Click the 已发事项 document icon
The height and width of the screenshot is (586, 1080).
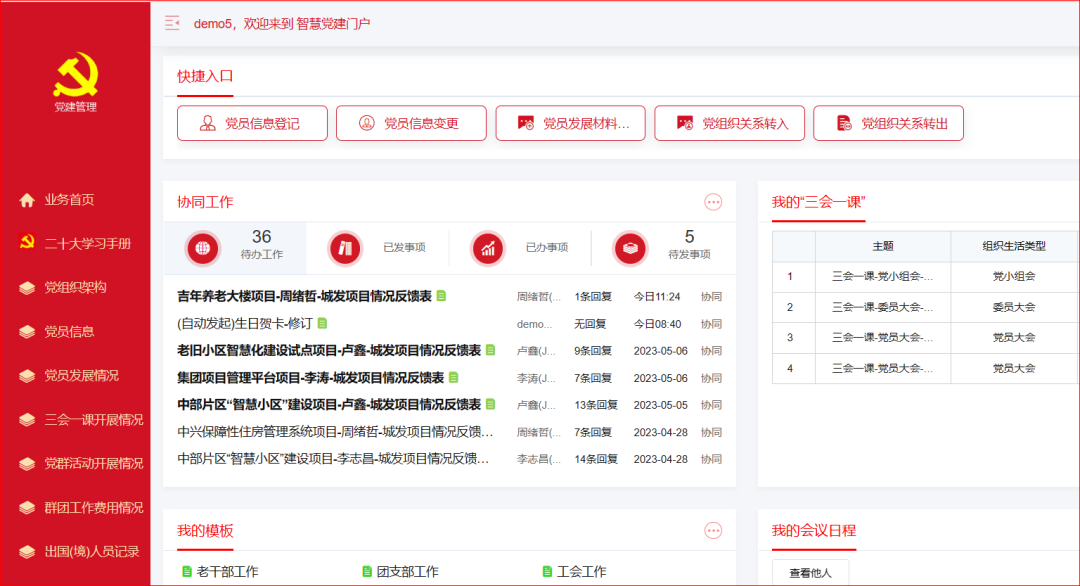[x=345, y=249]
